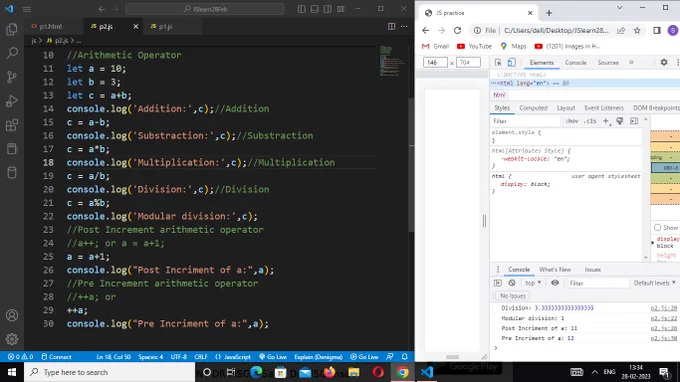The height and width of the screenshot is (382, 680).
Task: Toggle device toolbar in DevTools
Action: tap(512, 62)
